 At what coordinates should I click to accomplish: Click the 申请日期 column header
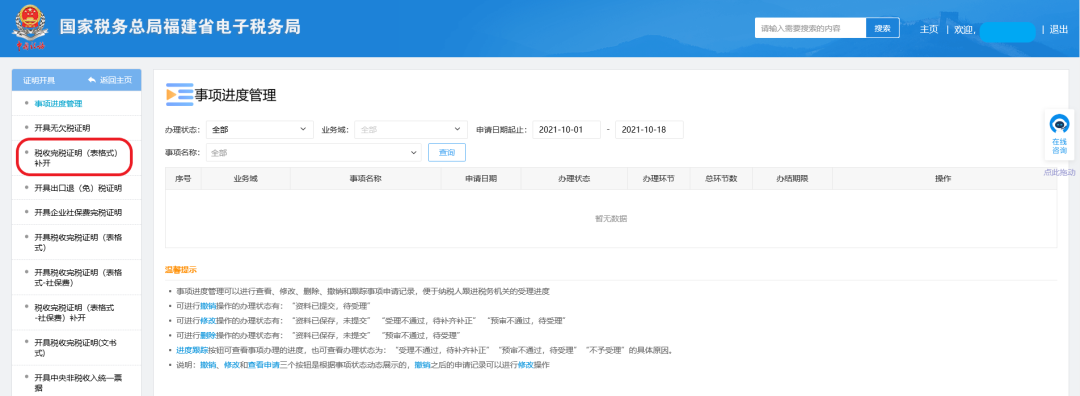click(481, 178)
